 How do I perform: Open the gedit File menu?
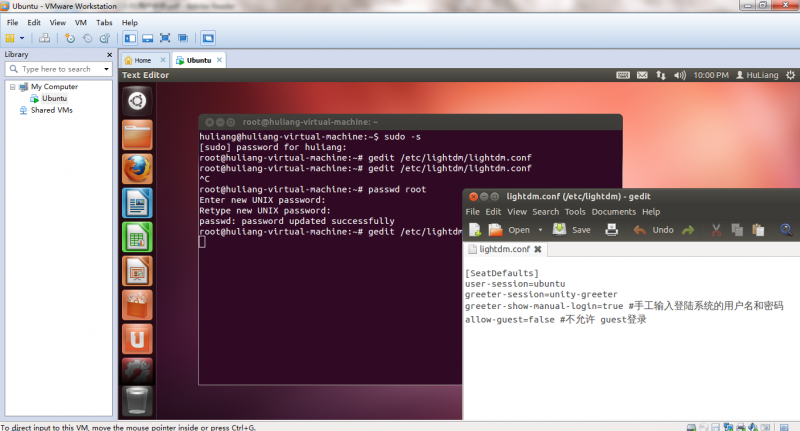click(x=472, y=212)
